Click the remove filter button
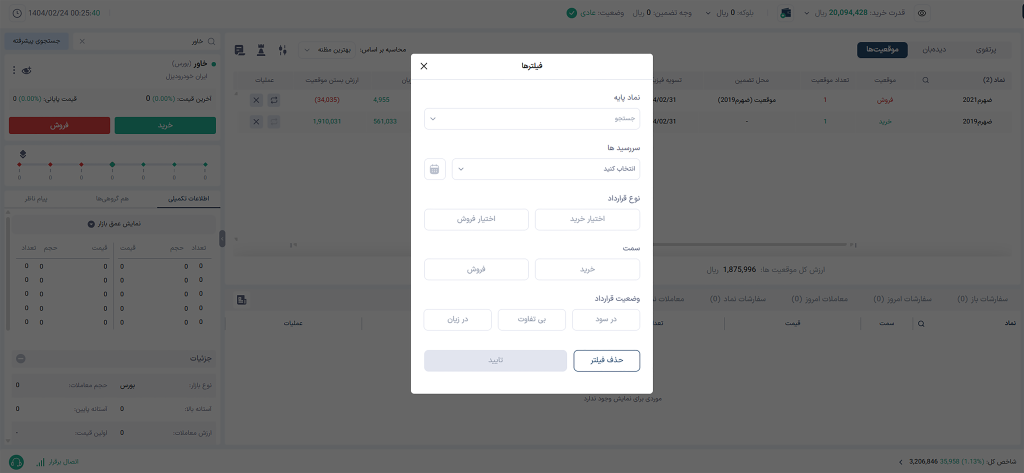The image size is (1024, 473). pyautogui.click(x=607, y=361)
